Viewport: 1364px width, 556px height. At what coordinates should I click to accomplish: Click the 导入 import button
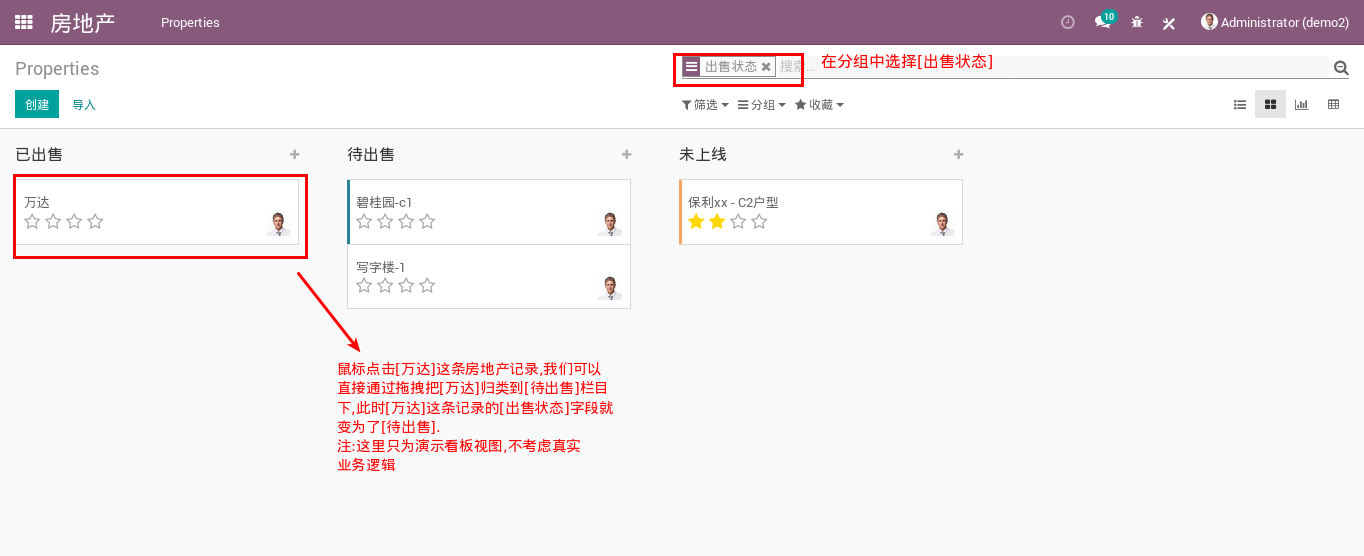pyautogui.click(x=84, y=104)
